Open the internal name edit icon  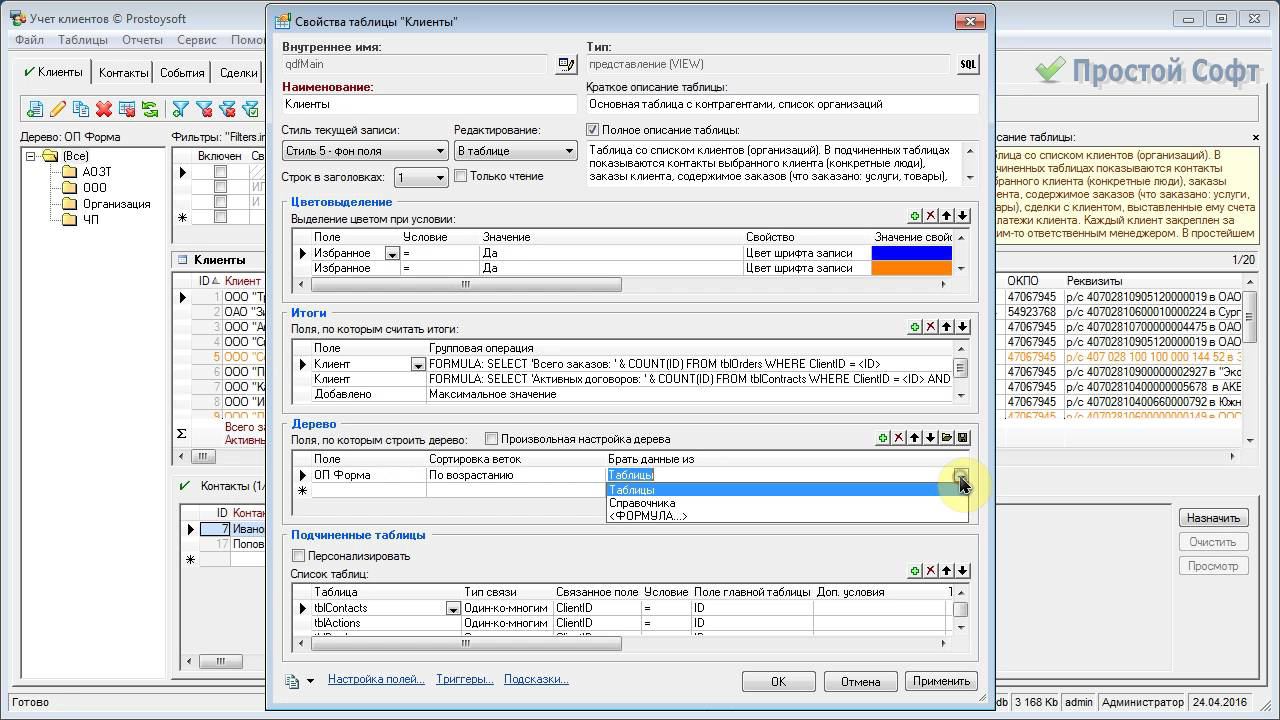pyautogui.click(x=567, y=64)
